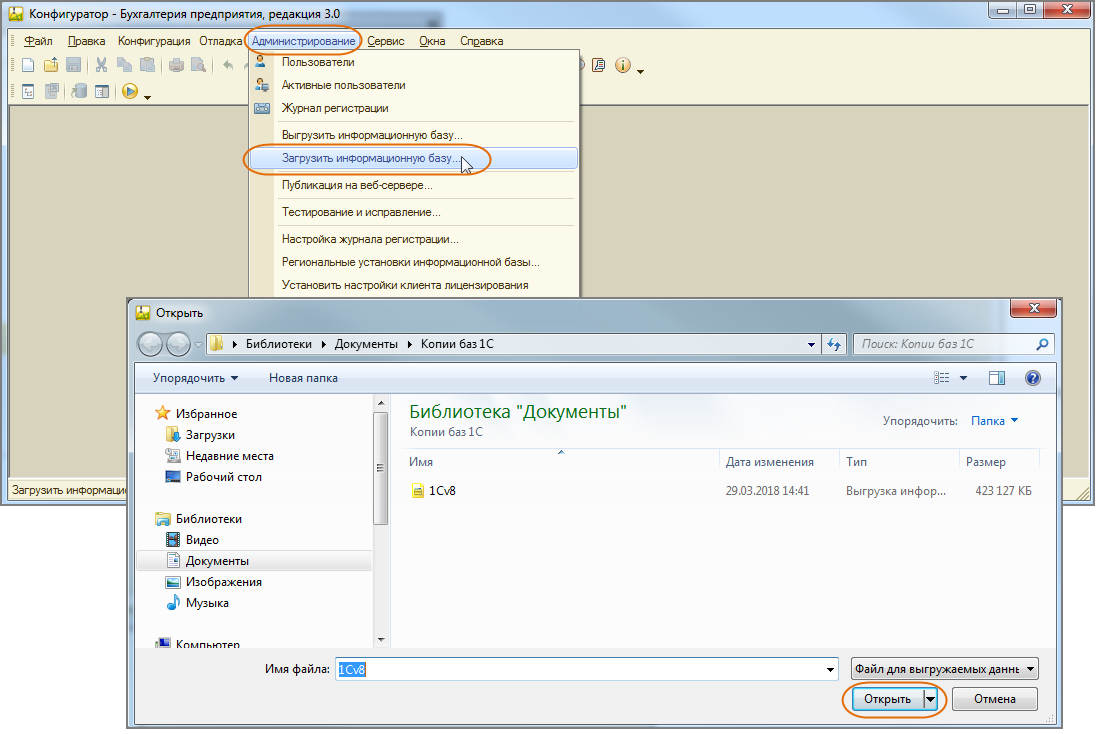Click Документы in the breadcrumb path

click(366, 344)
